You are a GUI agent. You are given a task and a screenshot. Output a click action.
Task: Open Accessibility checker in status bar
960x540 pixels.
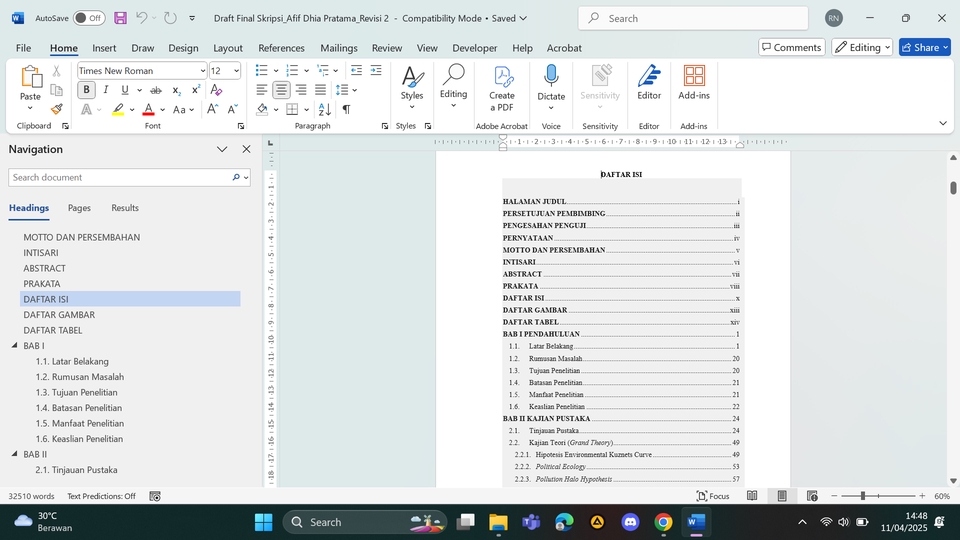[x=155, y=496]
